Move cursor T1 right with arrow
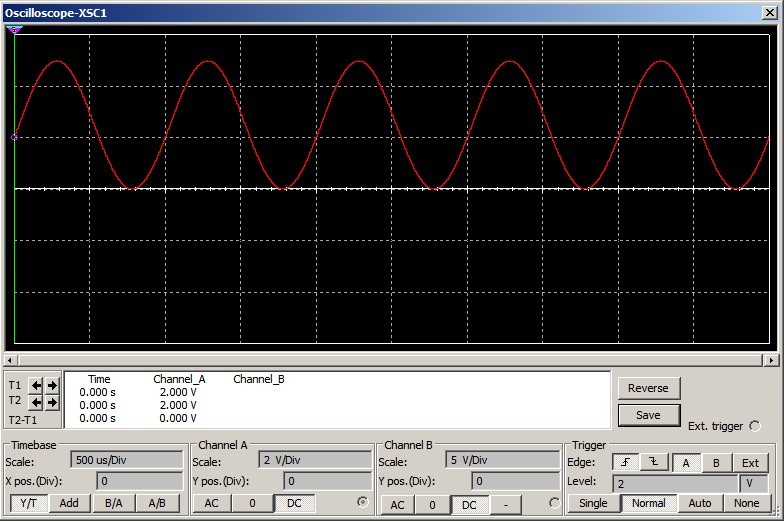 52,385
